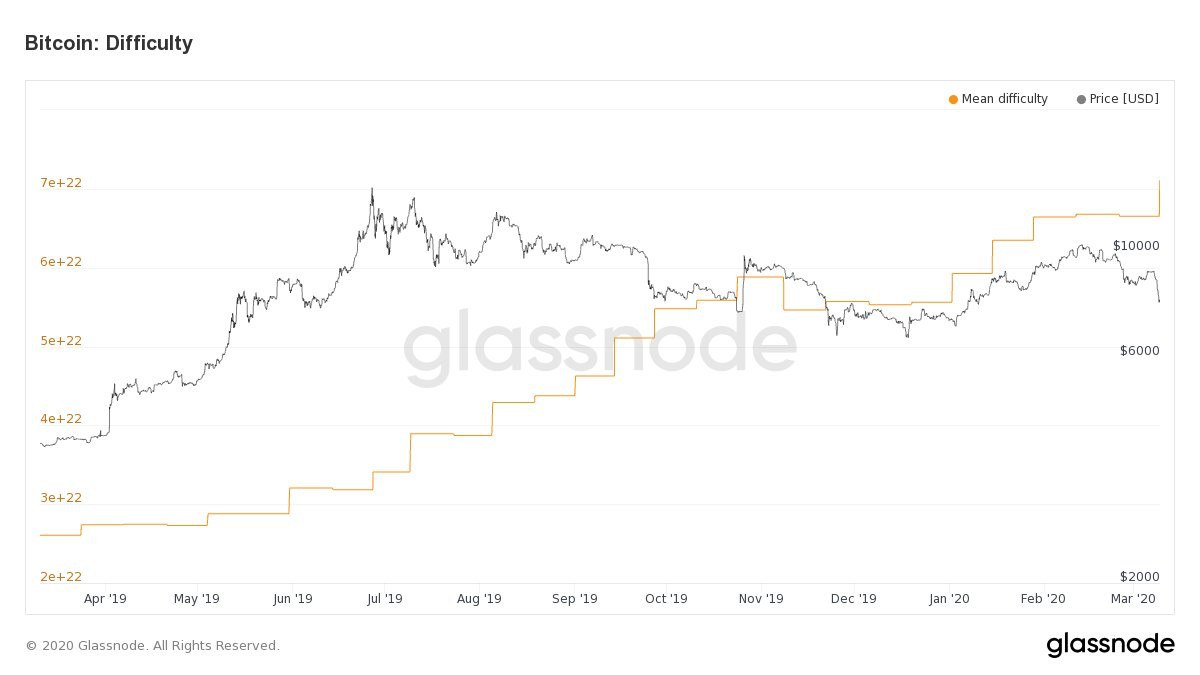
Task: Select the Nov '19 timeline label
Action: (761, 599)
